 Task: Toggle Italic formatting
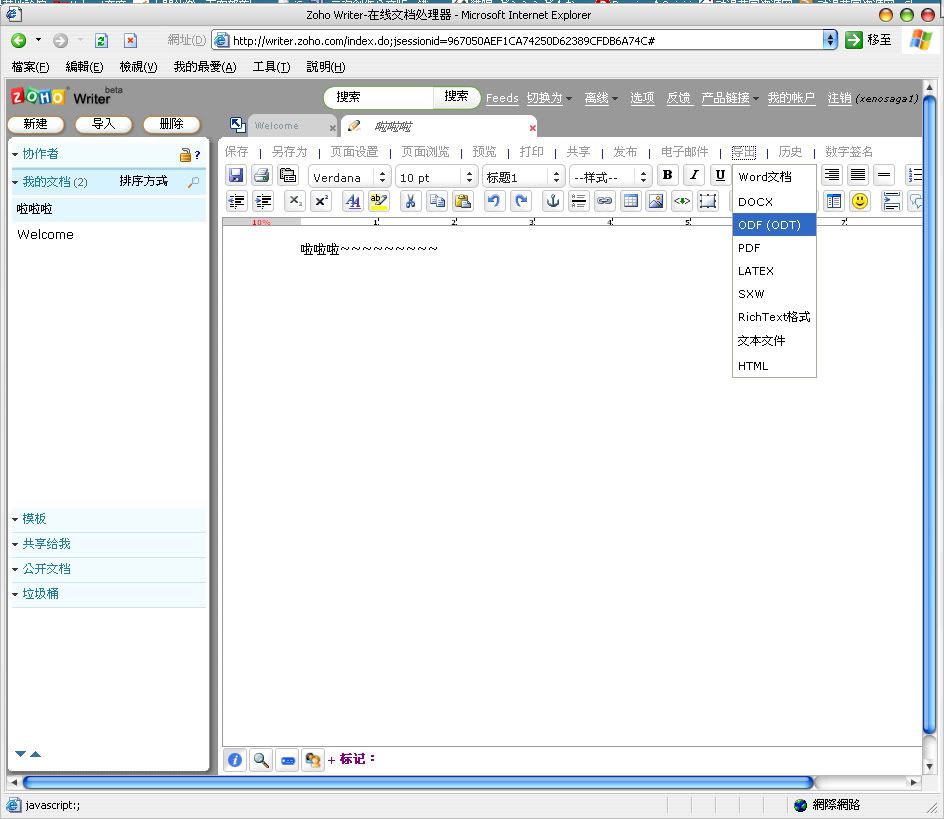coord(694,175)
